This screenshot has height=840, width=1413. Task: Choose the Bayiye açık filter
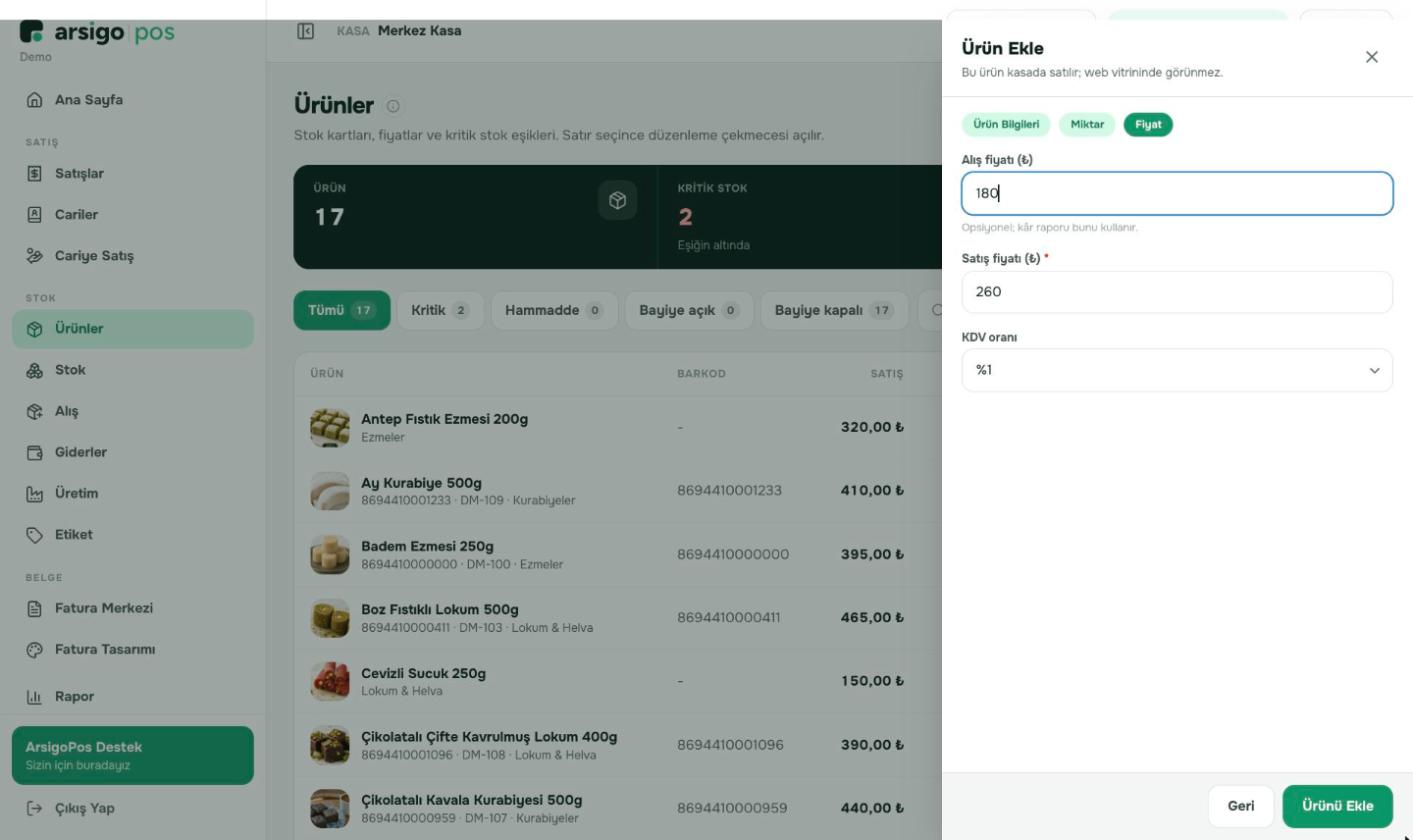pos(689,310)
